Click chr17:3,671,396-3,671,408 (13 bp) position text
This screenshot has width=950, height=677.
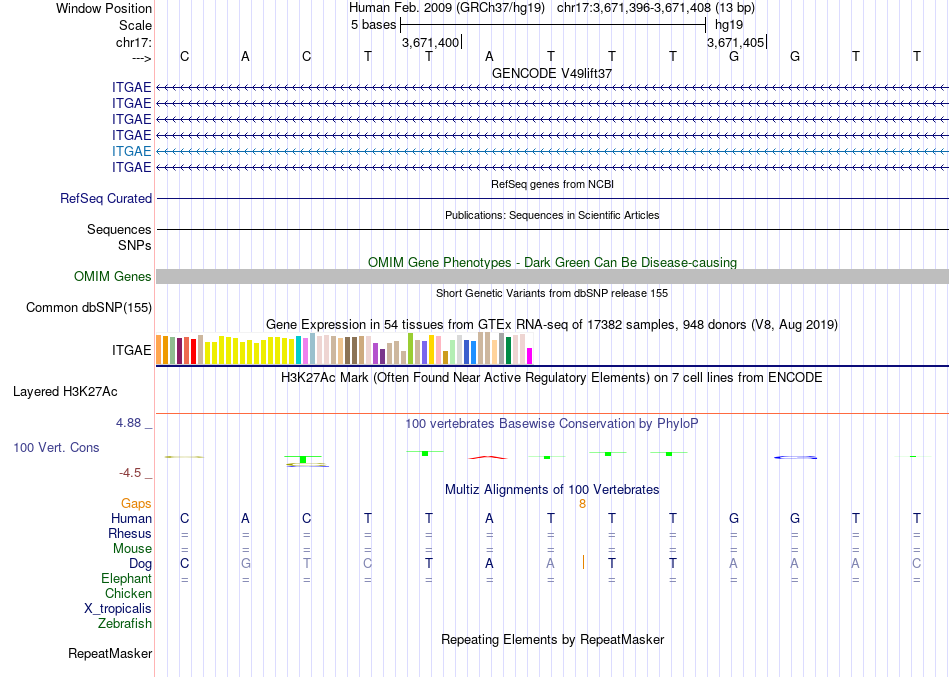[x=656, y=8]
